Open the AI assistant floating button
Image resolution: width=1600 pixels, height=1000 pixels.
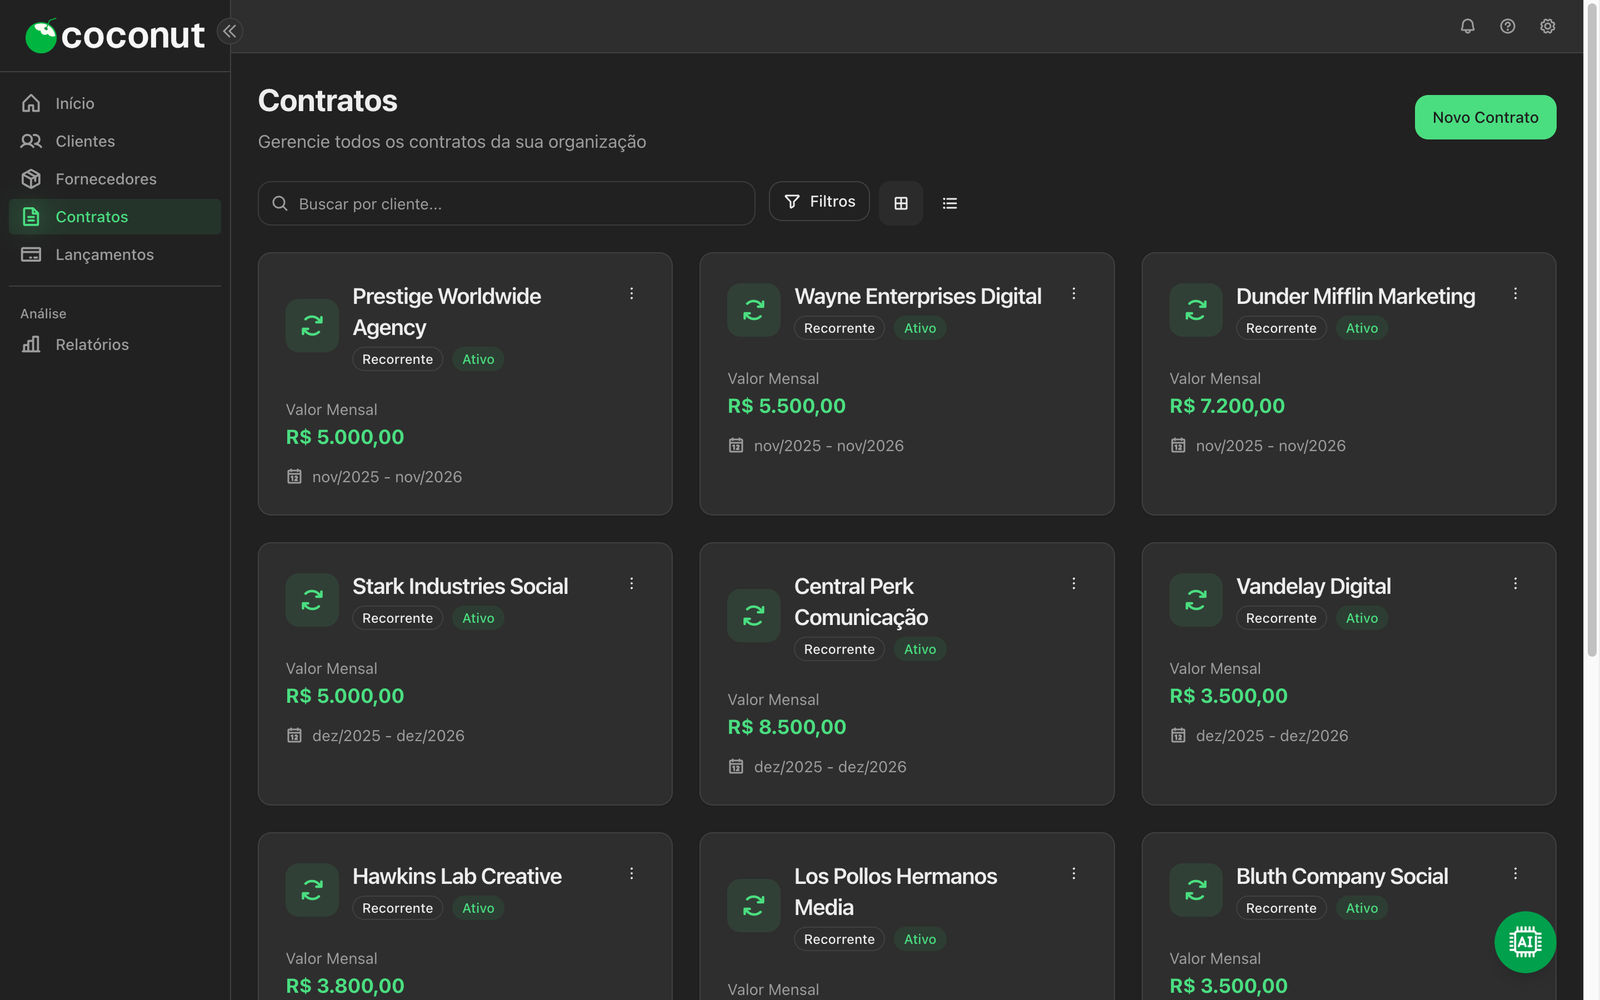click(x=1525, y=942)
